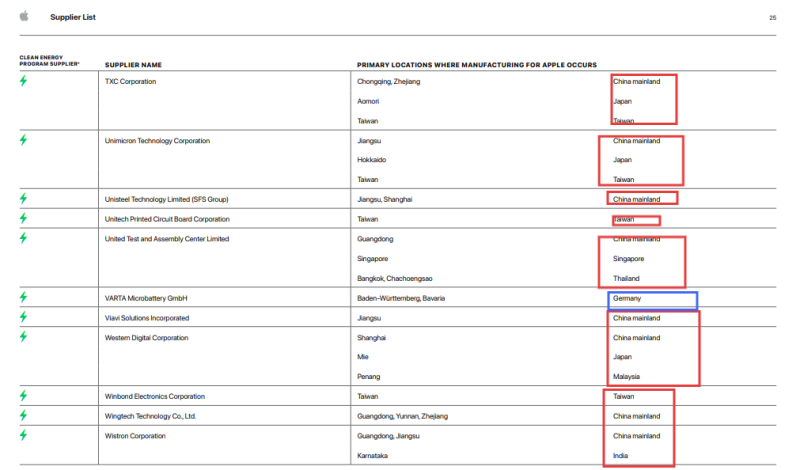Viewport: 800px width, 470px height.
Task: Click "China mainland" in the Viavi Solutions row
Action: coord(637,318)
